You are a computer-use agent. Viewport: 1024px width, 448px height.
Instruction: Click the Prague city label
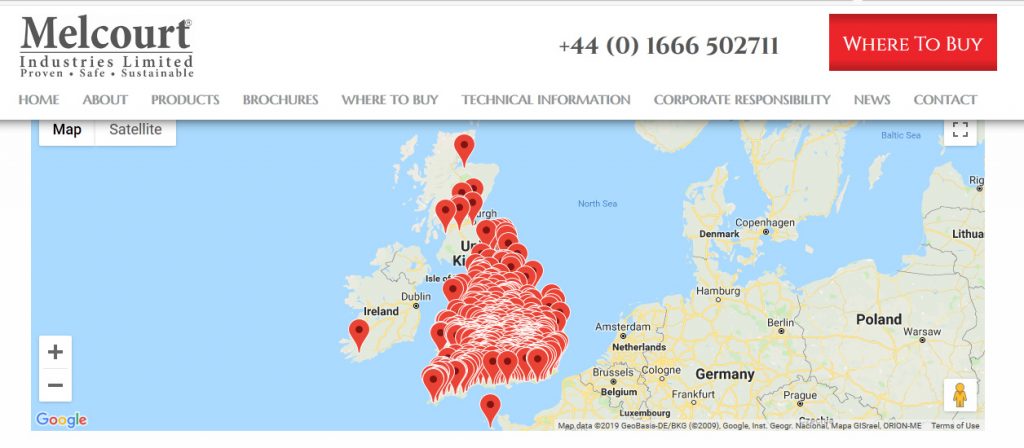pyautogui.click(x=800, y=395)
